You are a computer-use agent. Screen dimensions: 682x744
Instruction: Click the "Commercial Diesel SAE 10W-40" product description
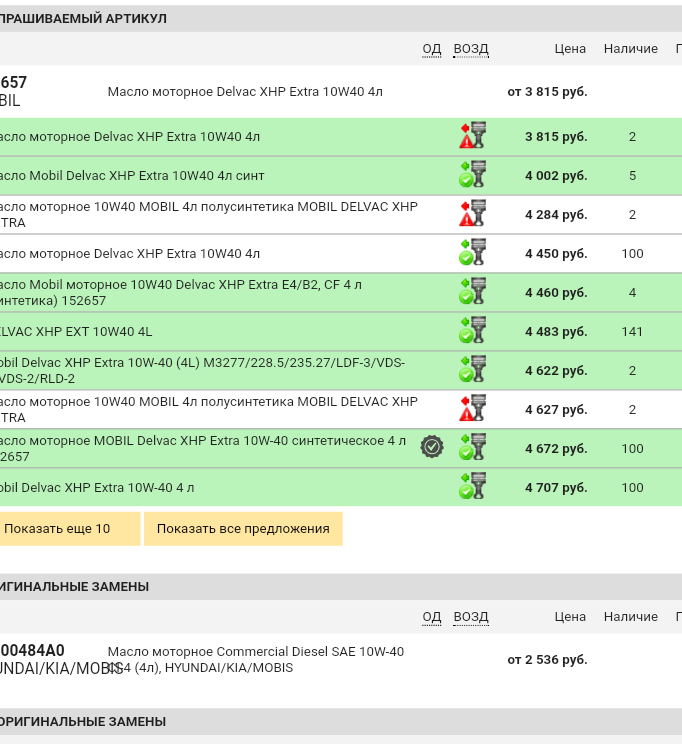256,660
